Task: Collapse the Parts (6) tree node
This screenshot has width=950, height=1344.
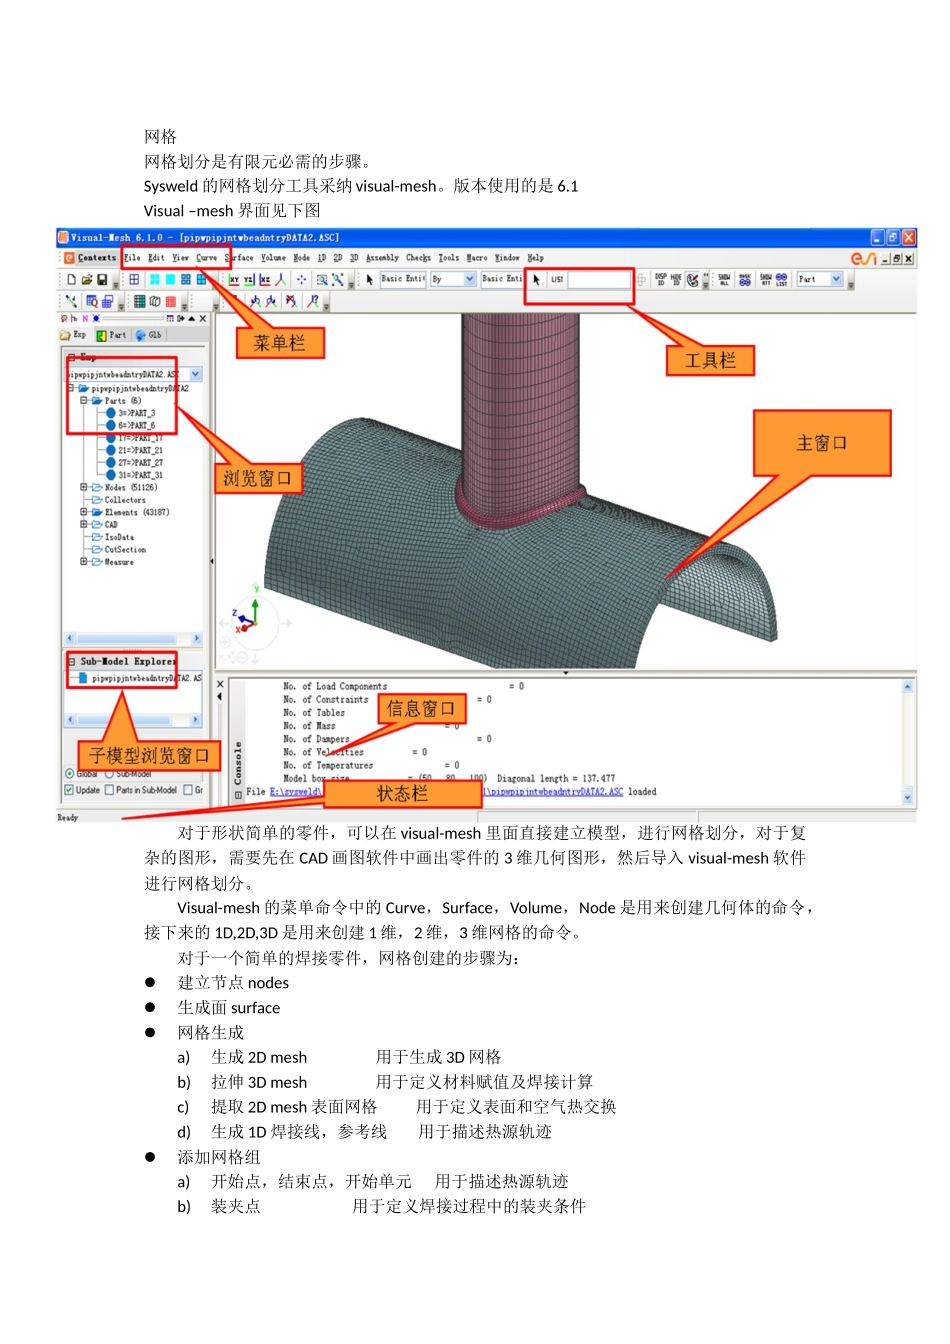Action: 84,400
